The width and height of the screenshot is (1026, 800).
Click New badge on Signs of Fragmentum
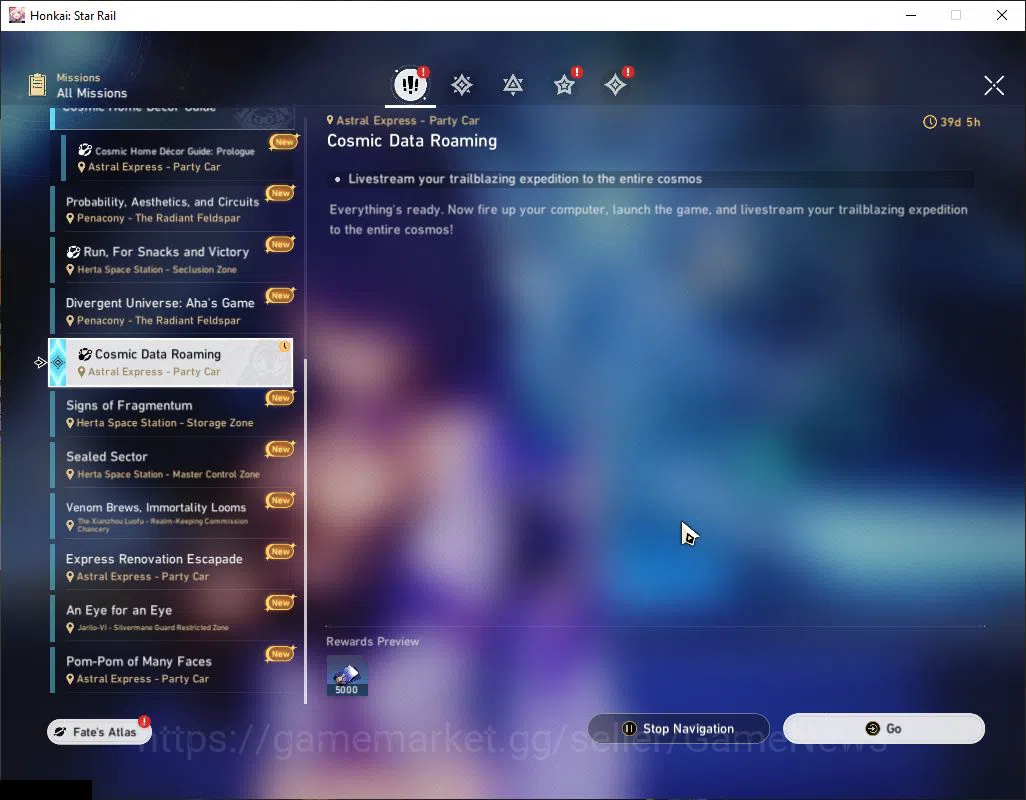coord(281,398)
